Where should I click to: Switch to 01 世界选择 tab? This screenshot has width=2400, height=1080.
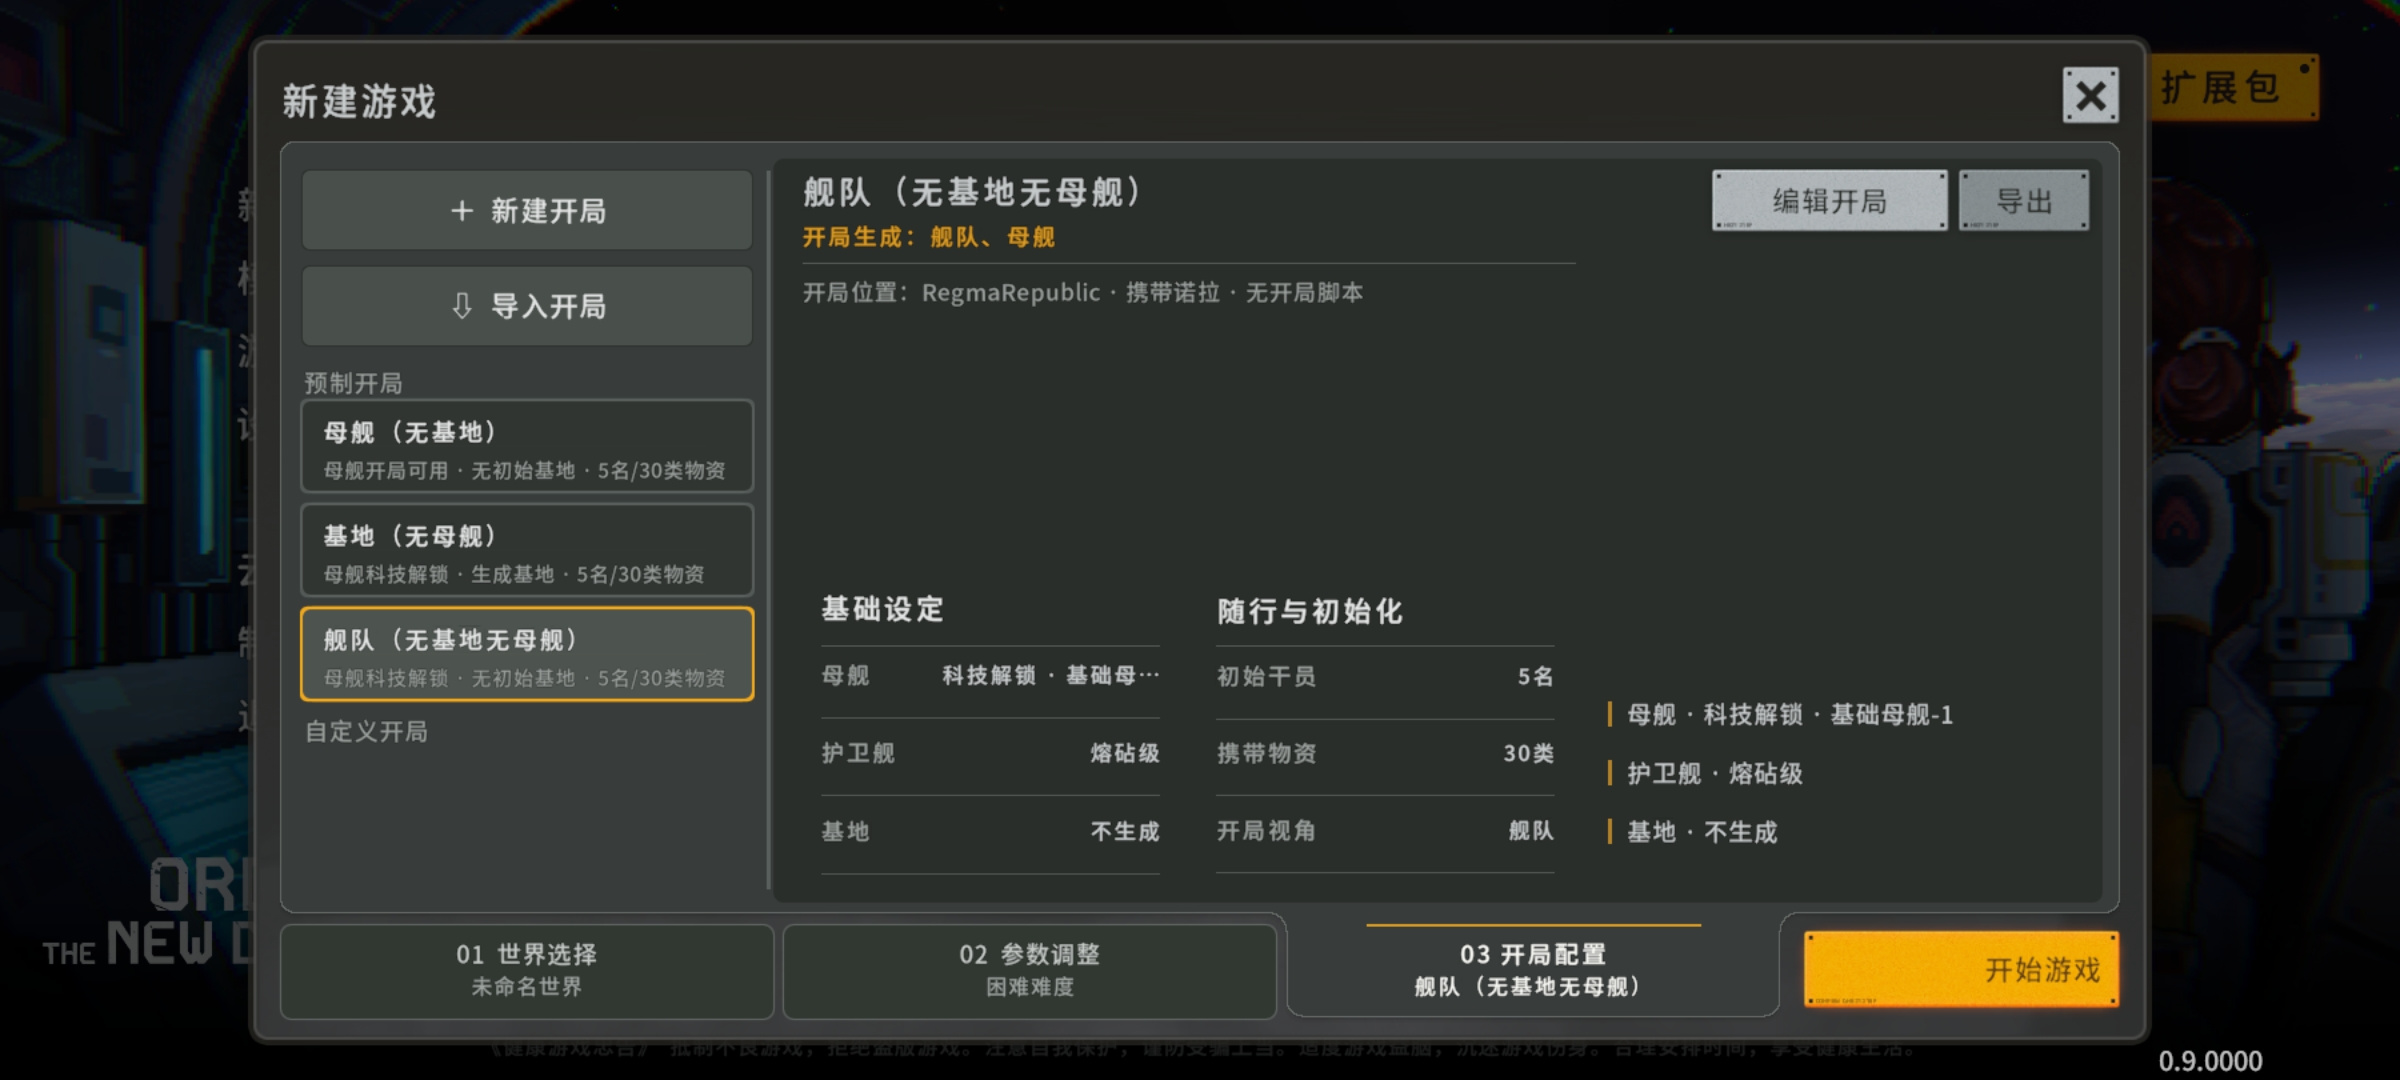pyautogui.click(x=527, y=970)
